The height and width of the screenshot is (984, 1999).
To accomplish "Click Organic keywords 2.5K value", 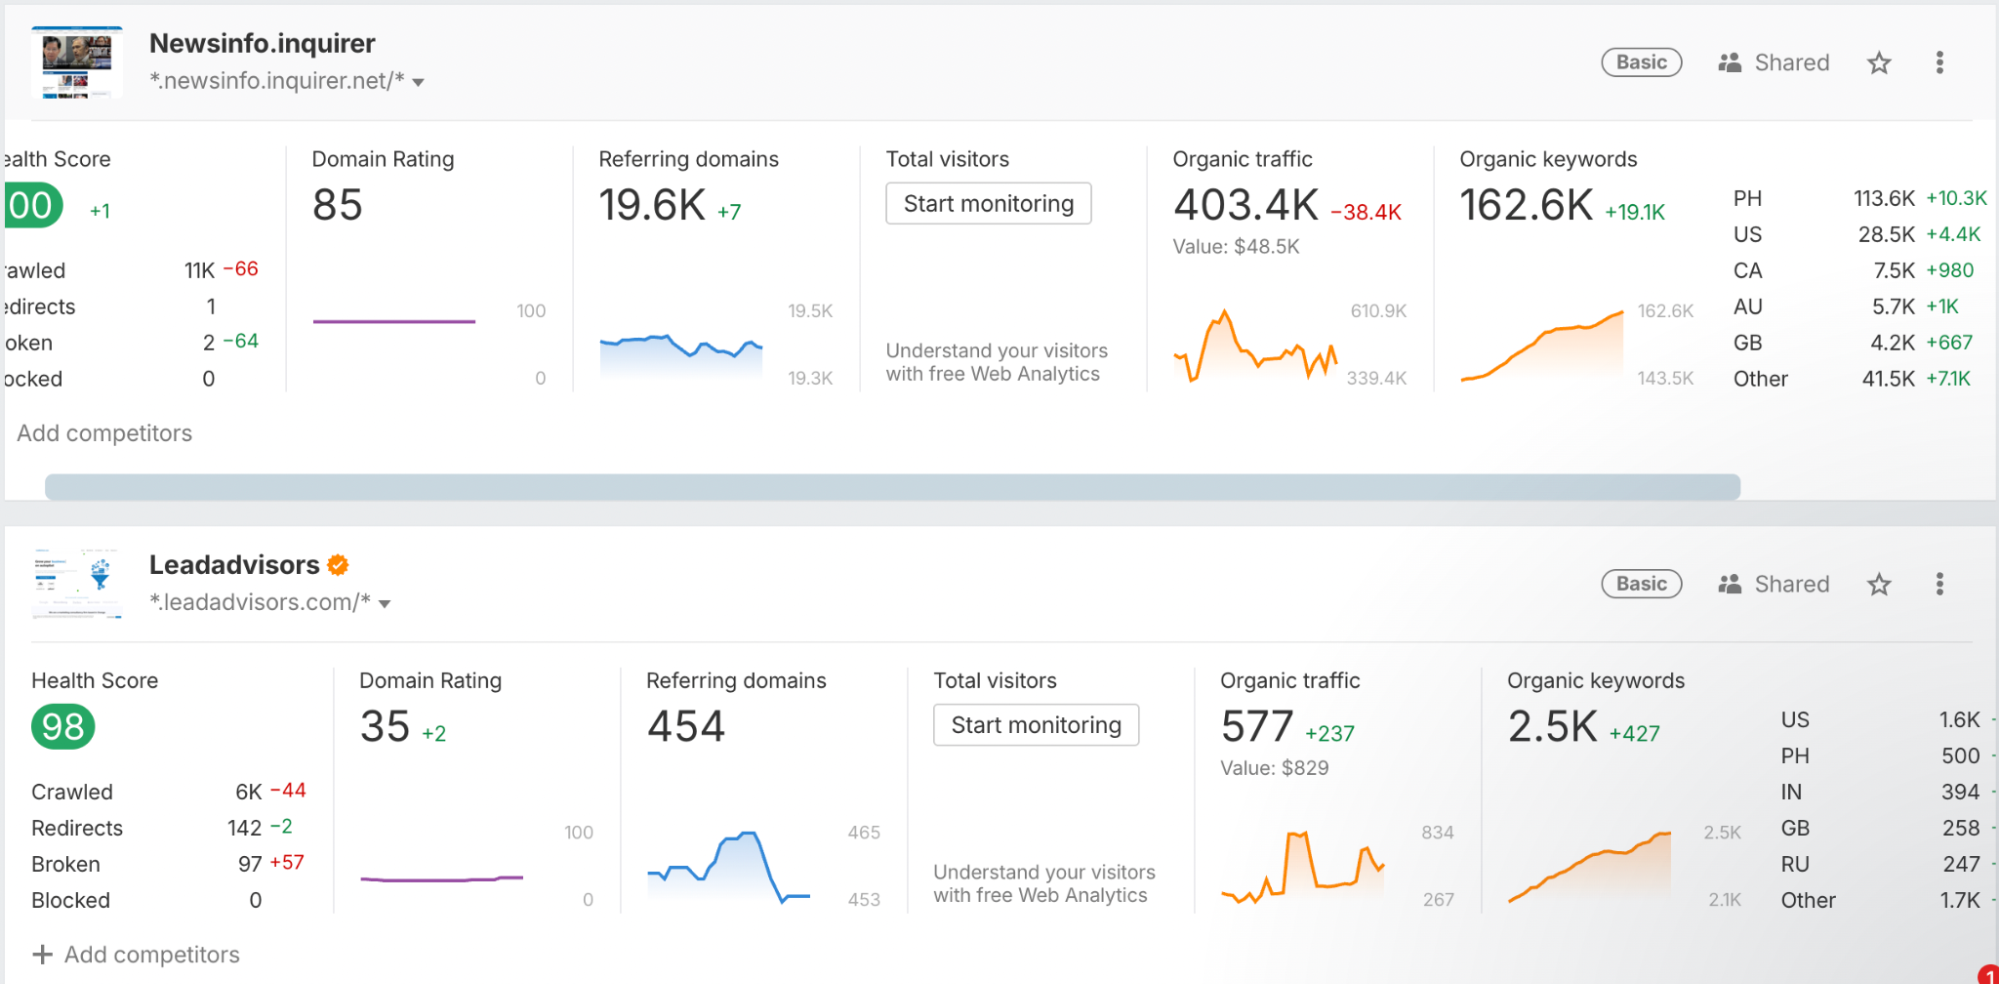I will click(x=1553, y=726).
